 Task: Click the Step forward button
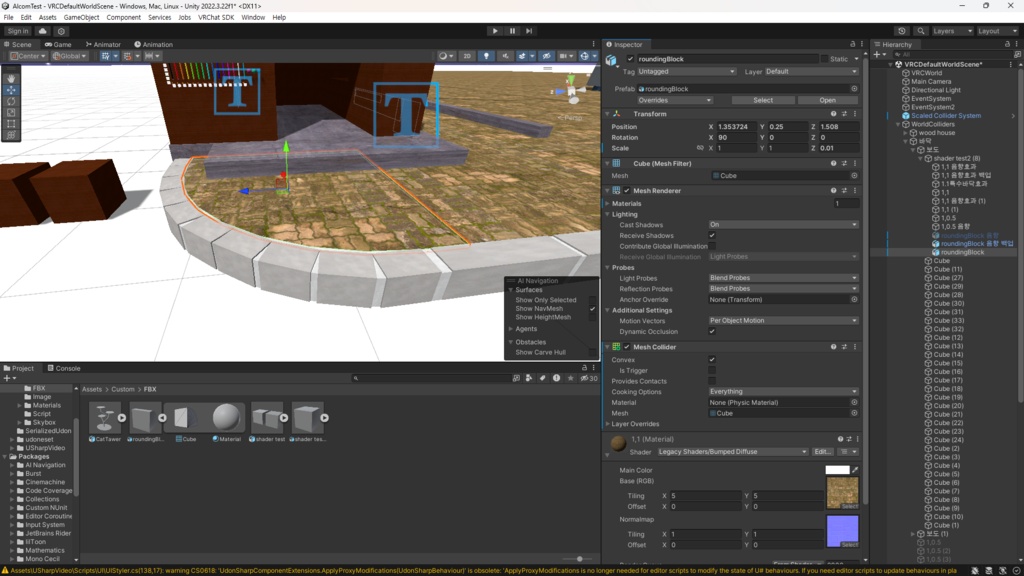click(529, 31)
